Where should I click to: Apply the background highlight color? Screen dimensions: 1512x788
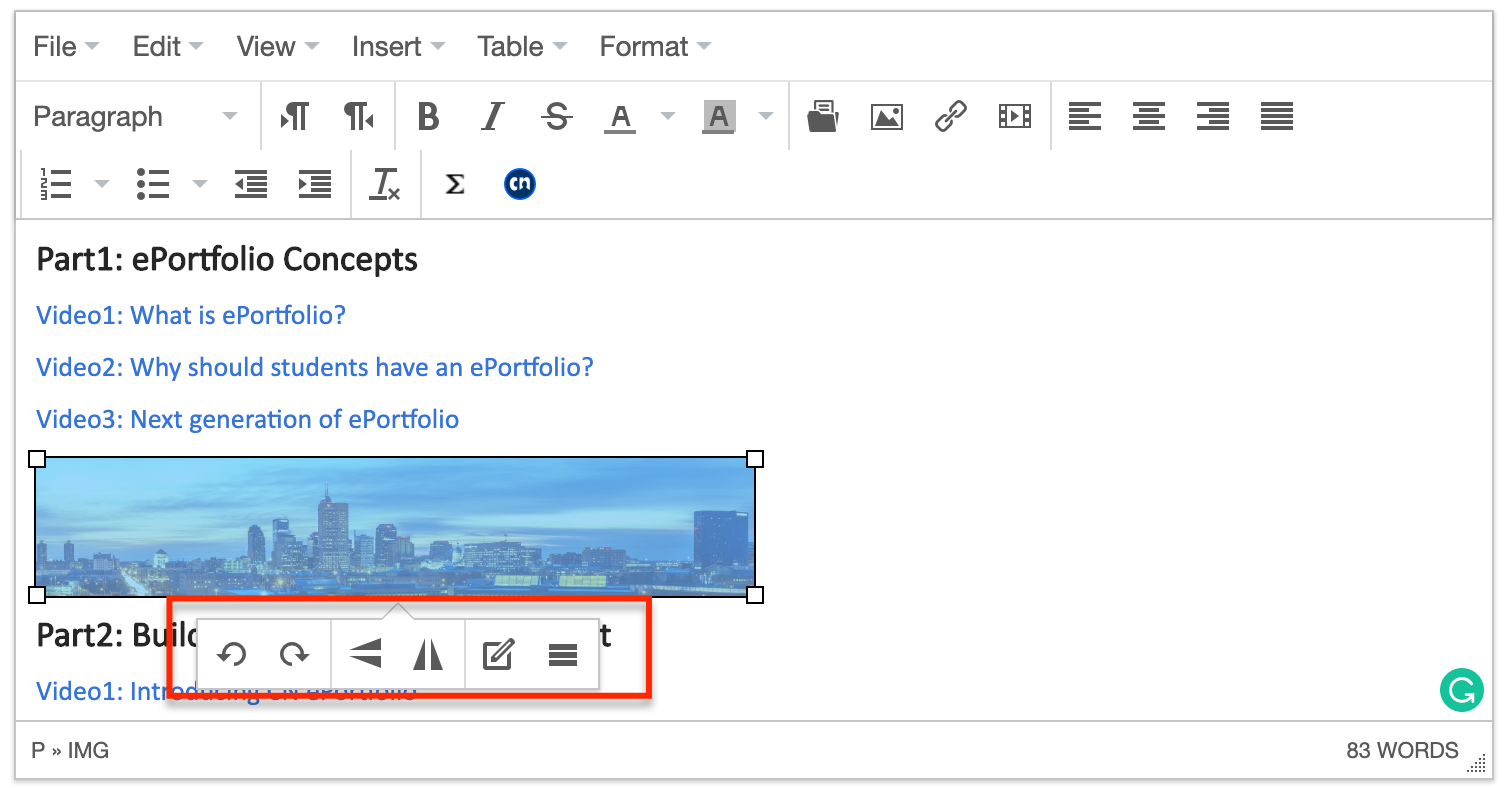(718, 117)
